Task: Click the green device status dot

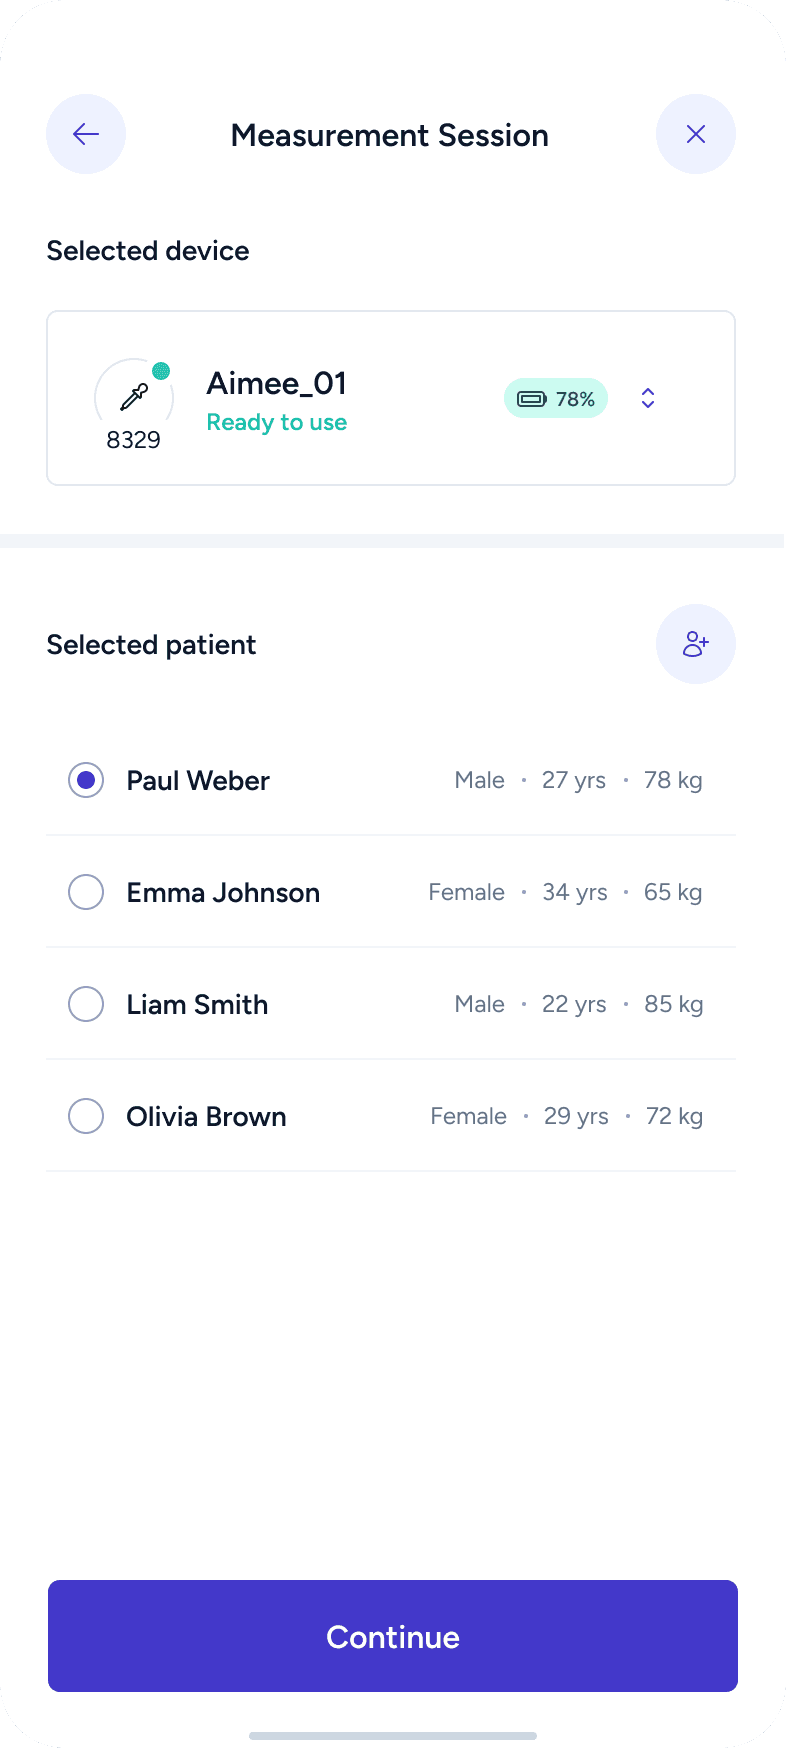Action: coord(161,371)
